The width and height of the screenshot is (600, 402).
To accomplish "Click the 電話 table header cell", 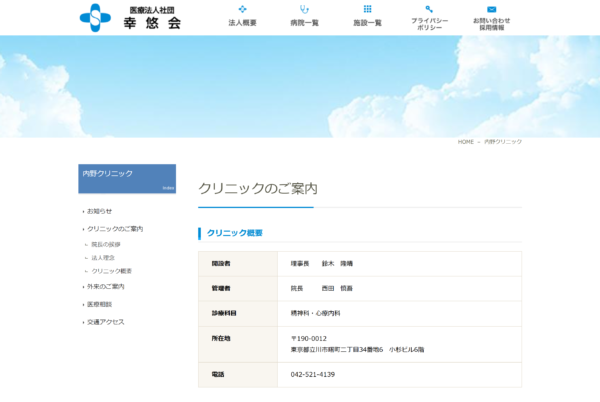I will coord(238,375).
